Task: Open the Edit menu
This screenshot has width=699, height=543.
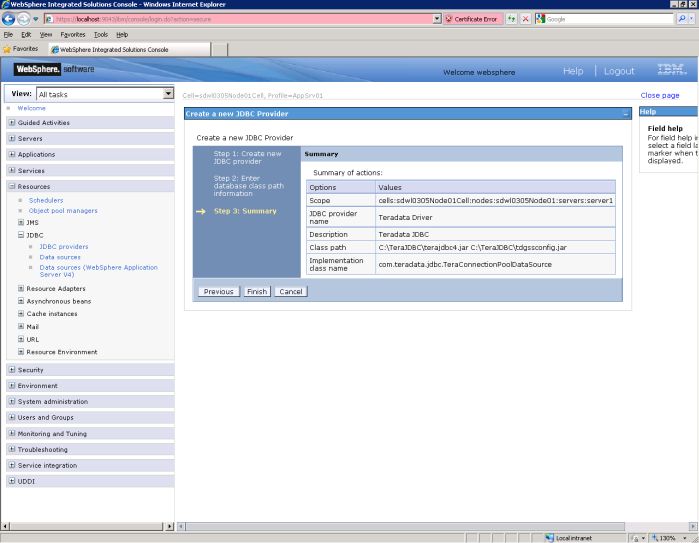Action: [x=26, y=34]
